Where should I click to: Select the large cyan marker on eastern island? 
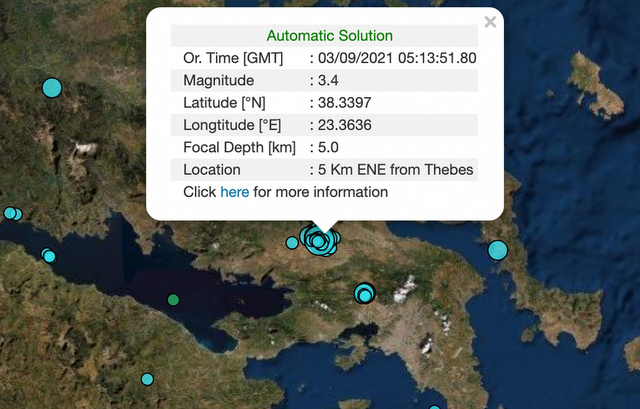[497, 250]
